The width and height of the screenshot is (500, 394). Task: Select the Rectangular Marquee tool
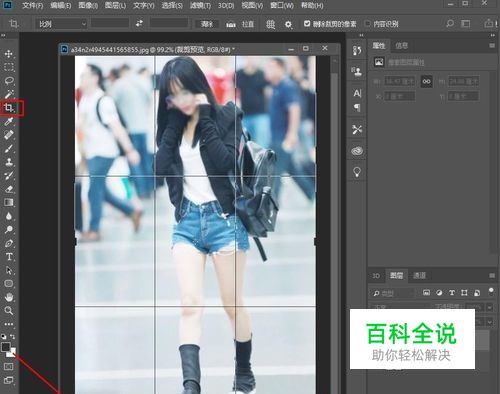9,67
